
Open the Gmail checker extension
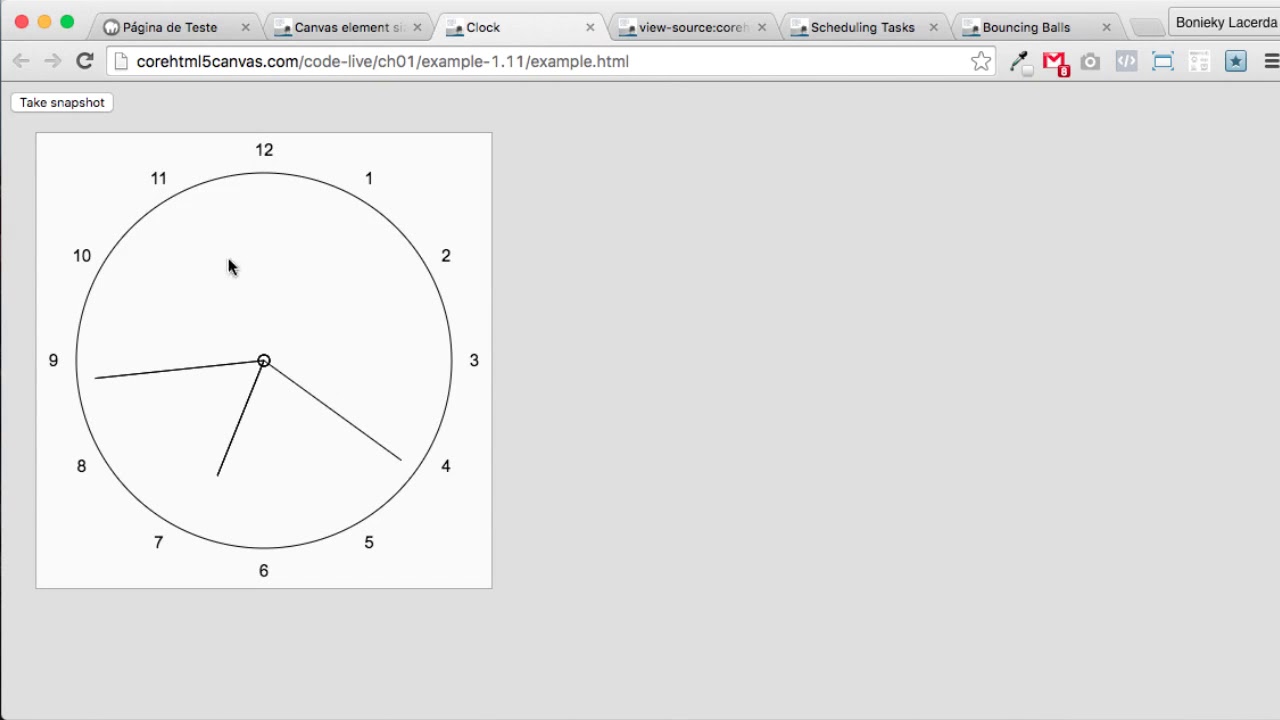[x=1055, y=63]
